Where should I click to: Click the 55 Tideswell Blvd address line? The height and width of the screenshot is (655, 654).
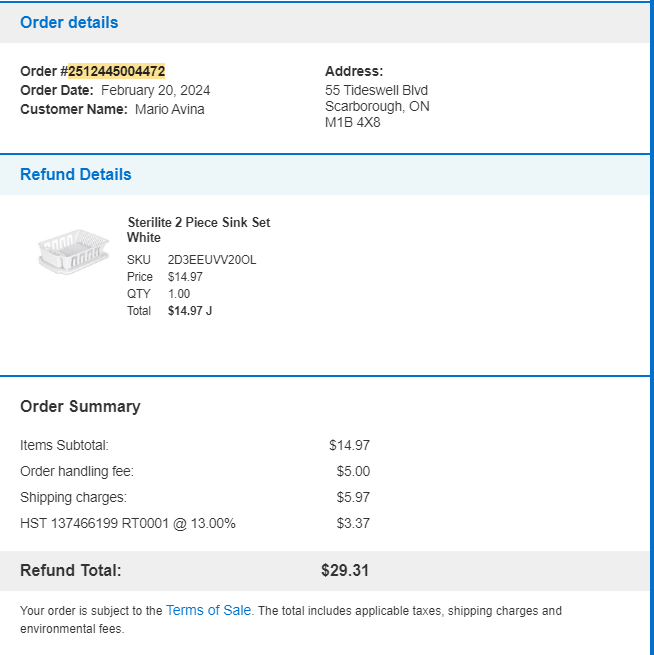pos(376,90)
